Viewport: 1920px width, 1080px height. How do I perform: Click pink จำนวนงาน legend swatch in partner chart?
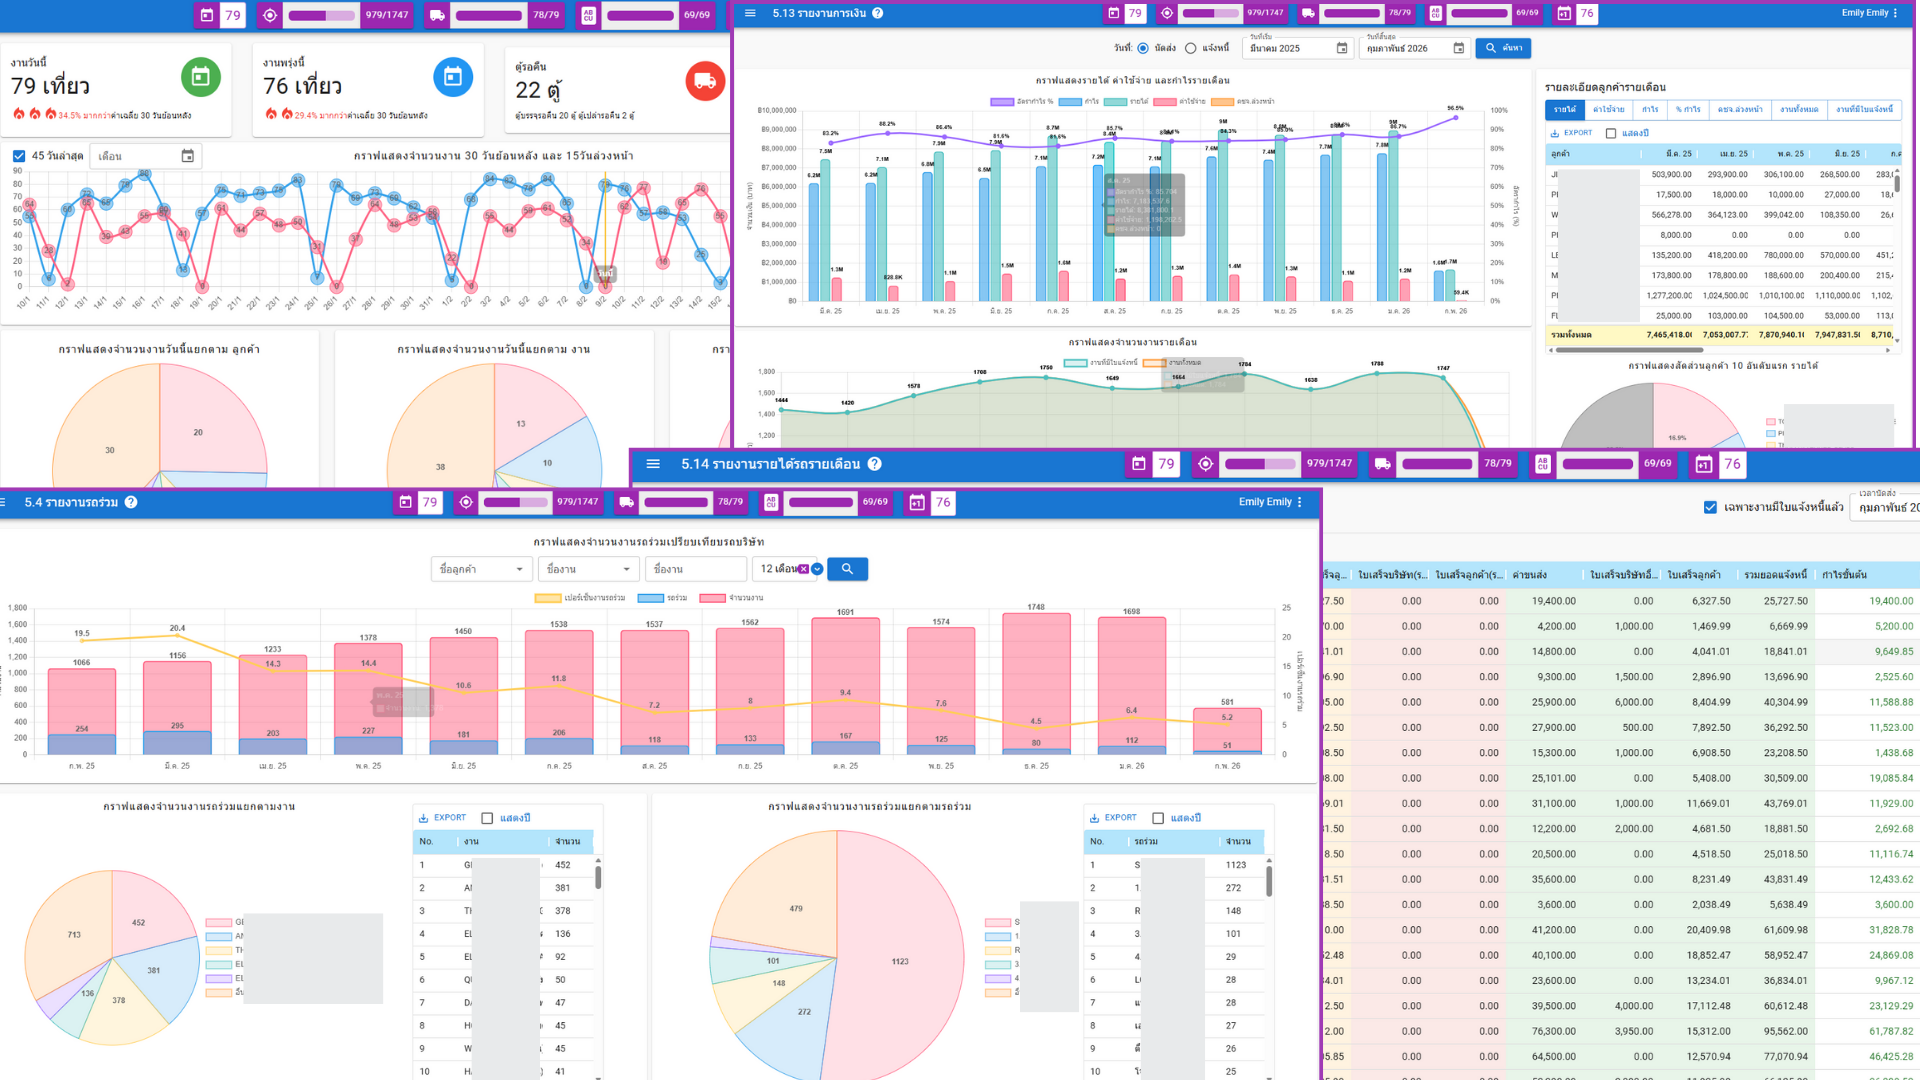[712, 598]
